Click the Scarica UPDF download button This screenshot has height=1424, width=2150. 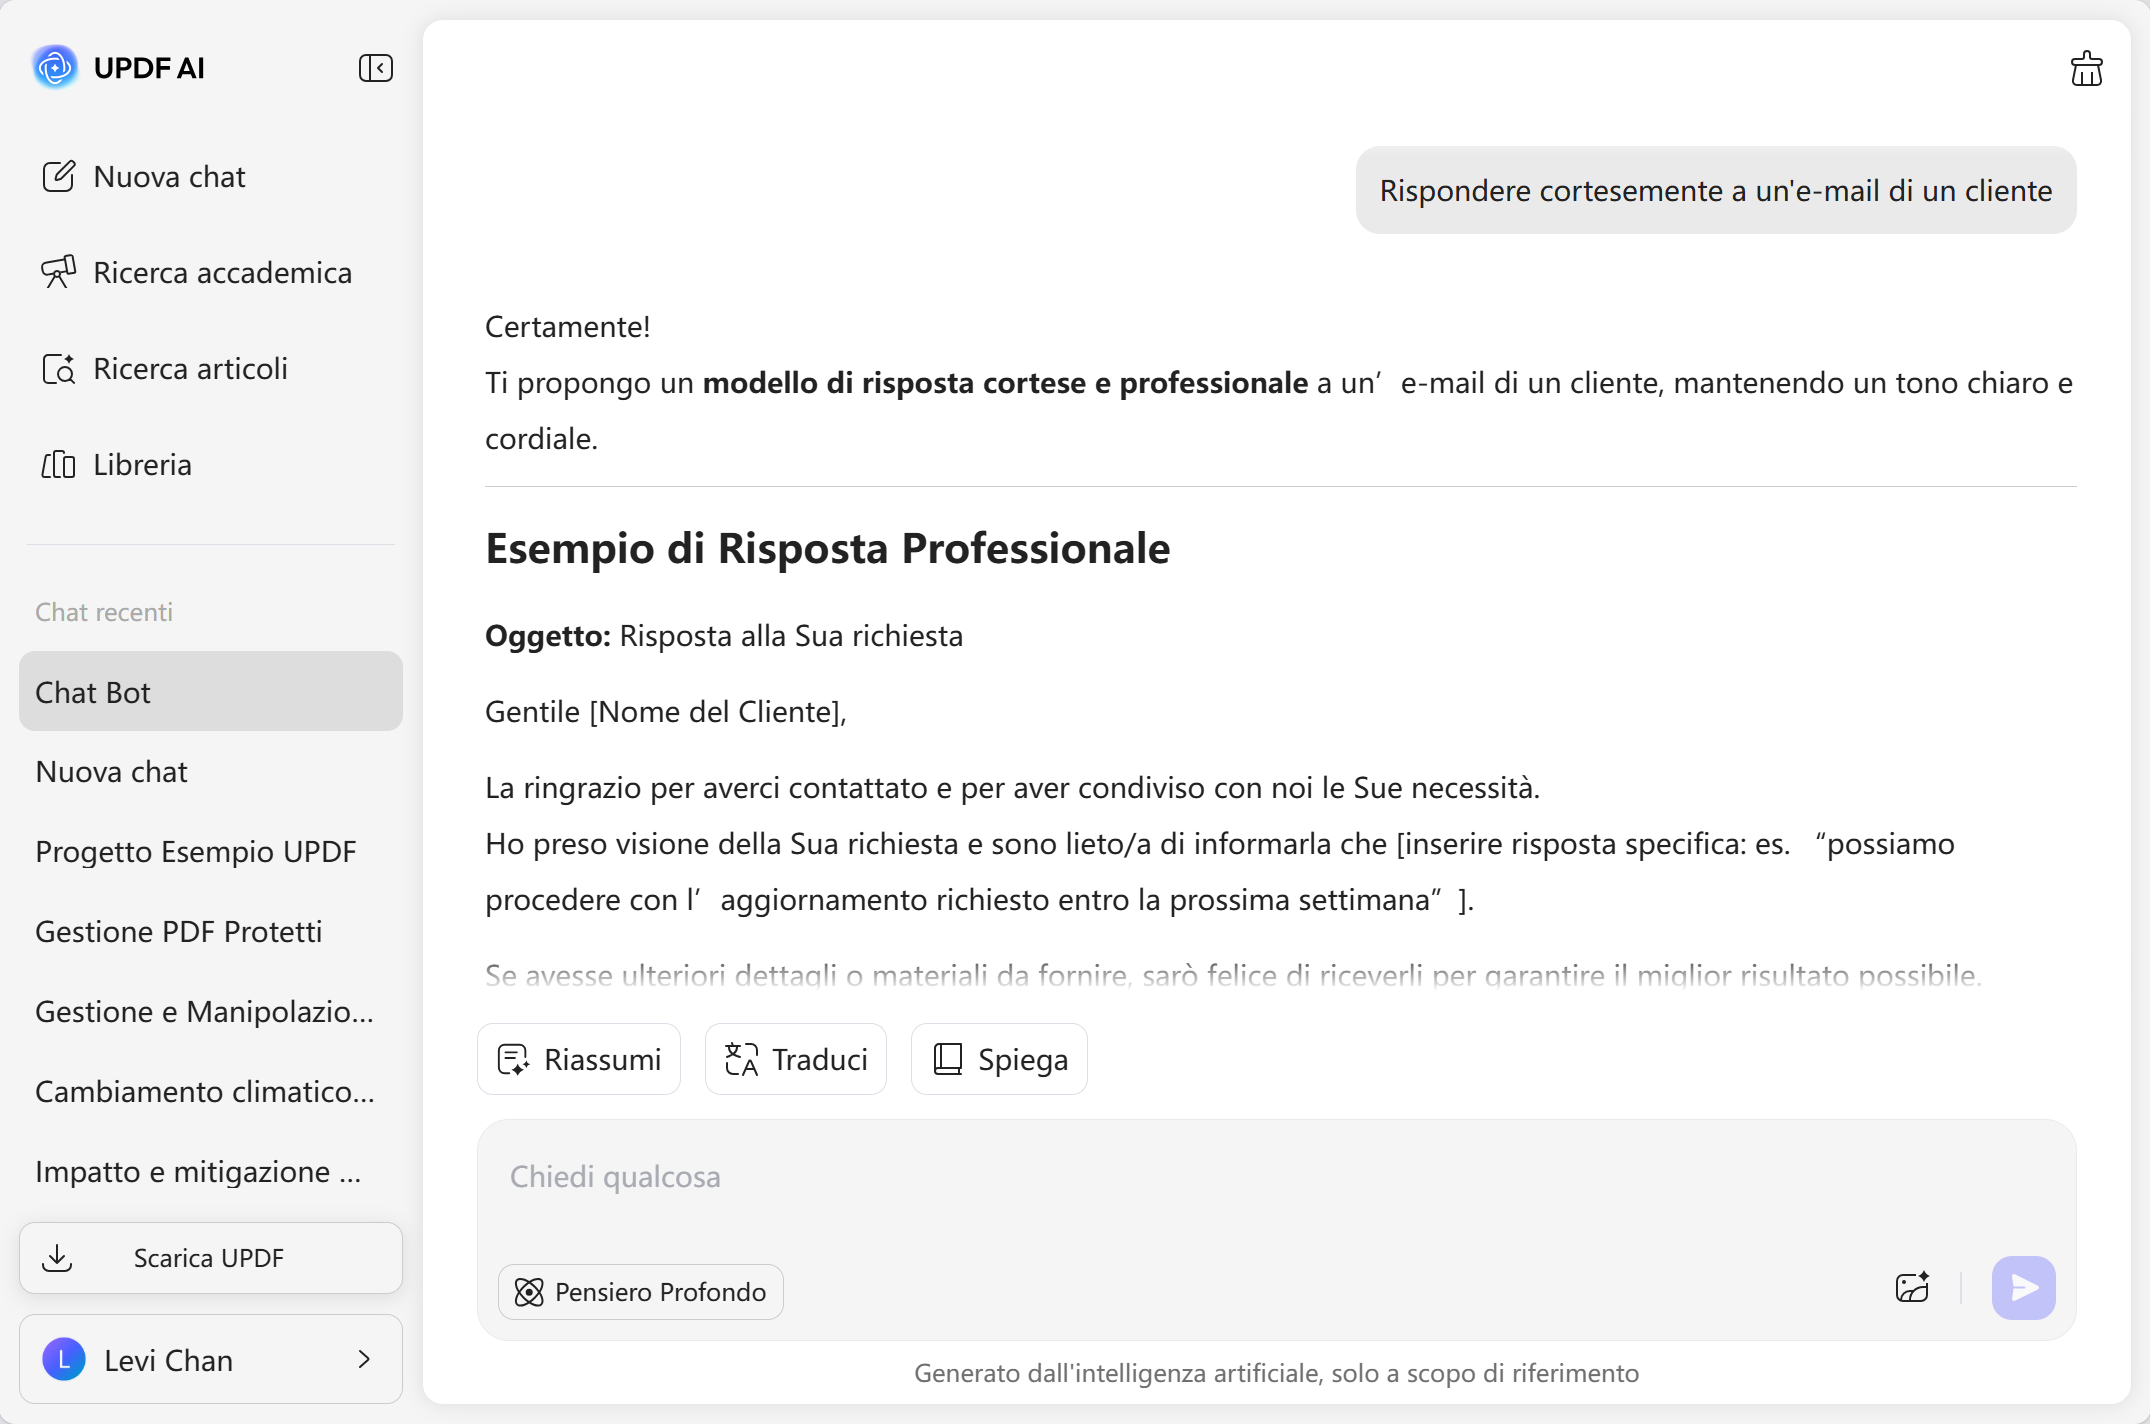[x=210, y=1258]
